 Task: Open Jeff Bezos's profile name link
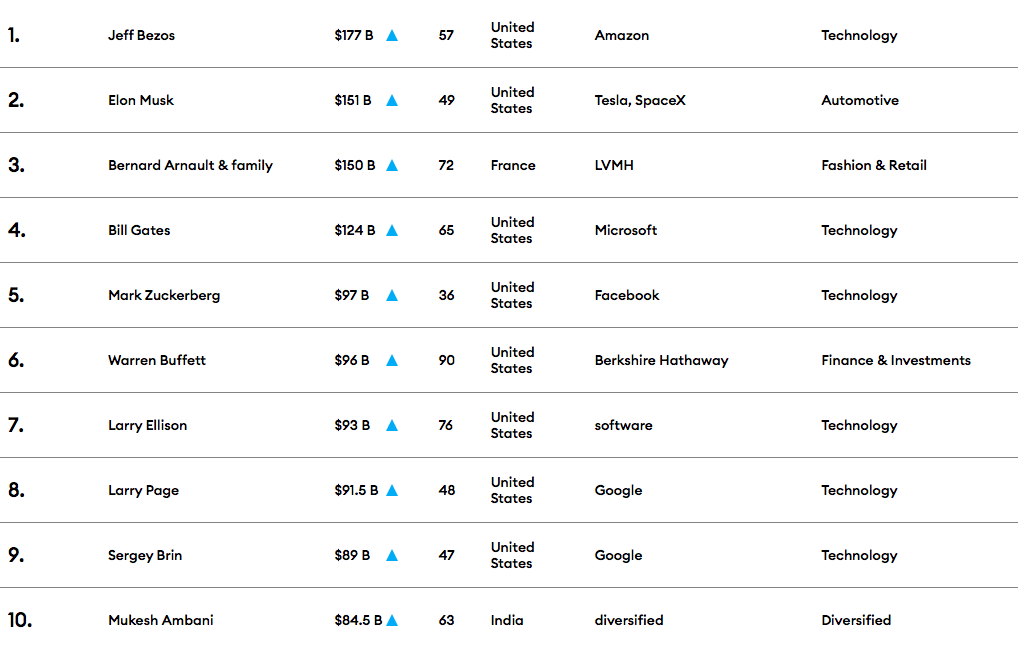coord(141,36)
